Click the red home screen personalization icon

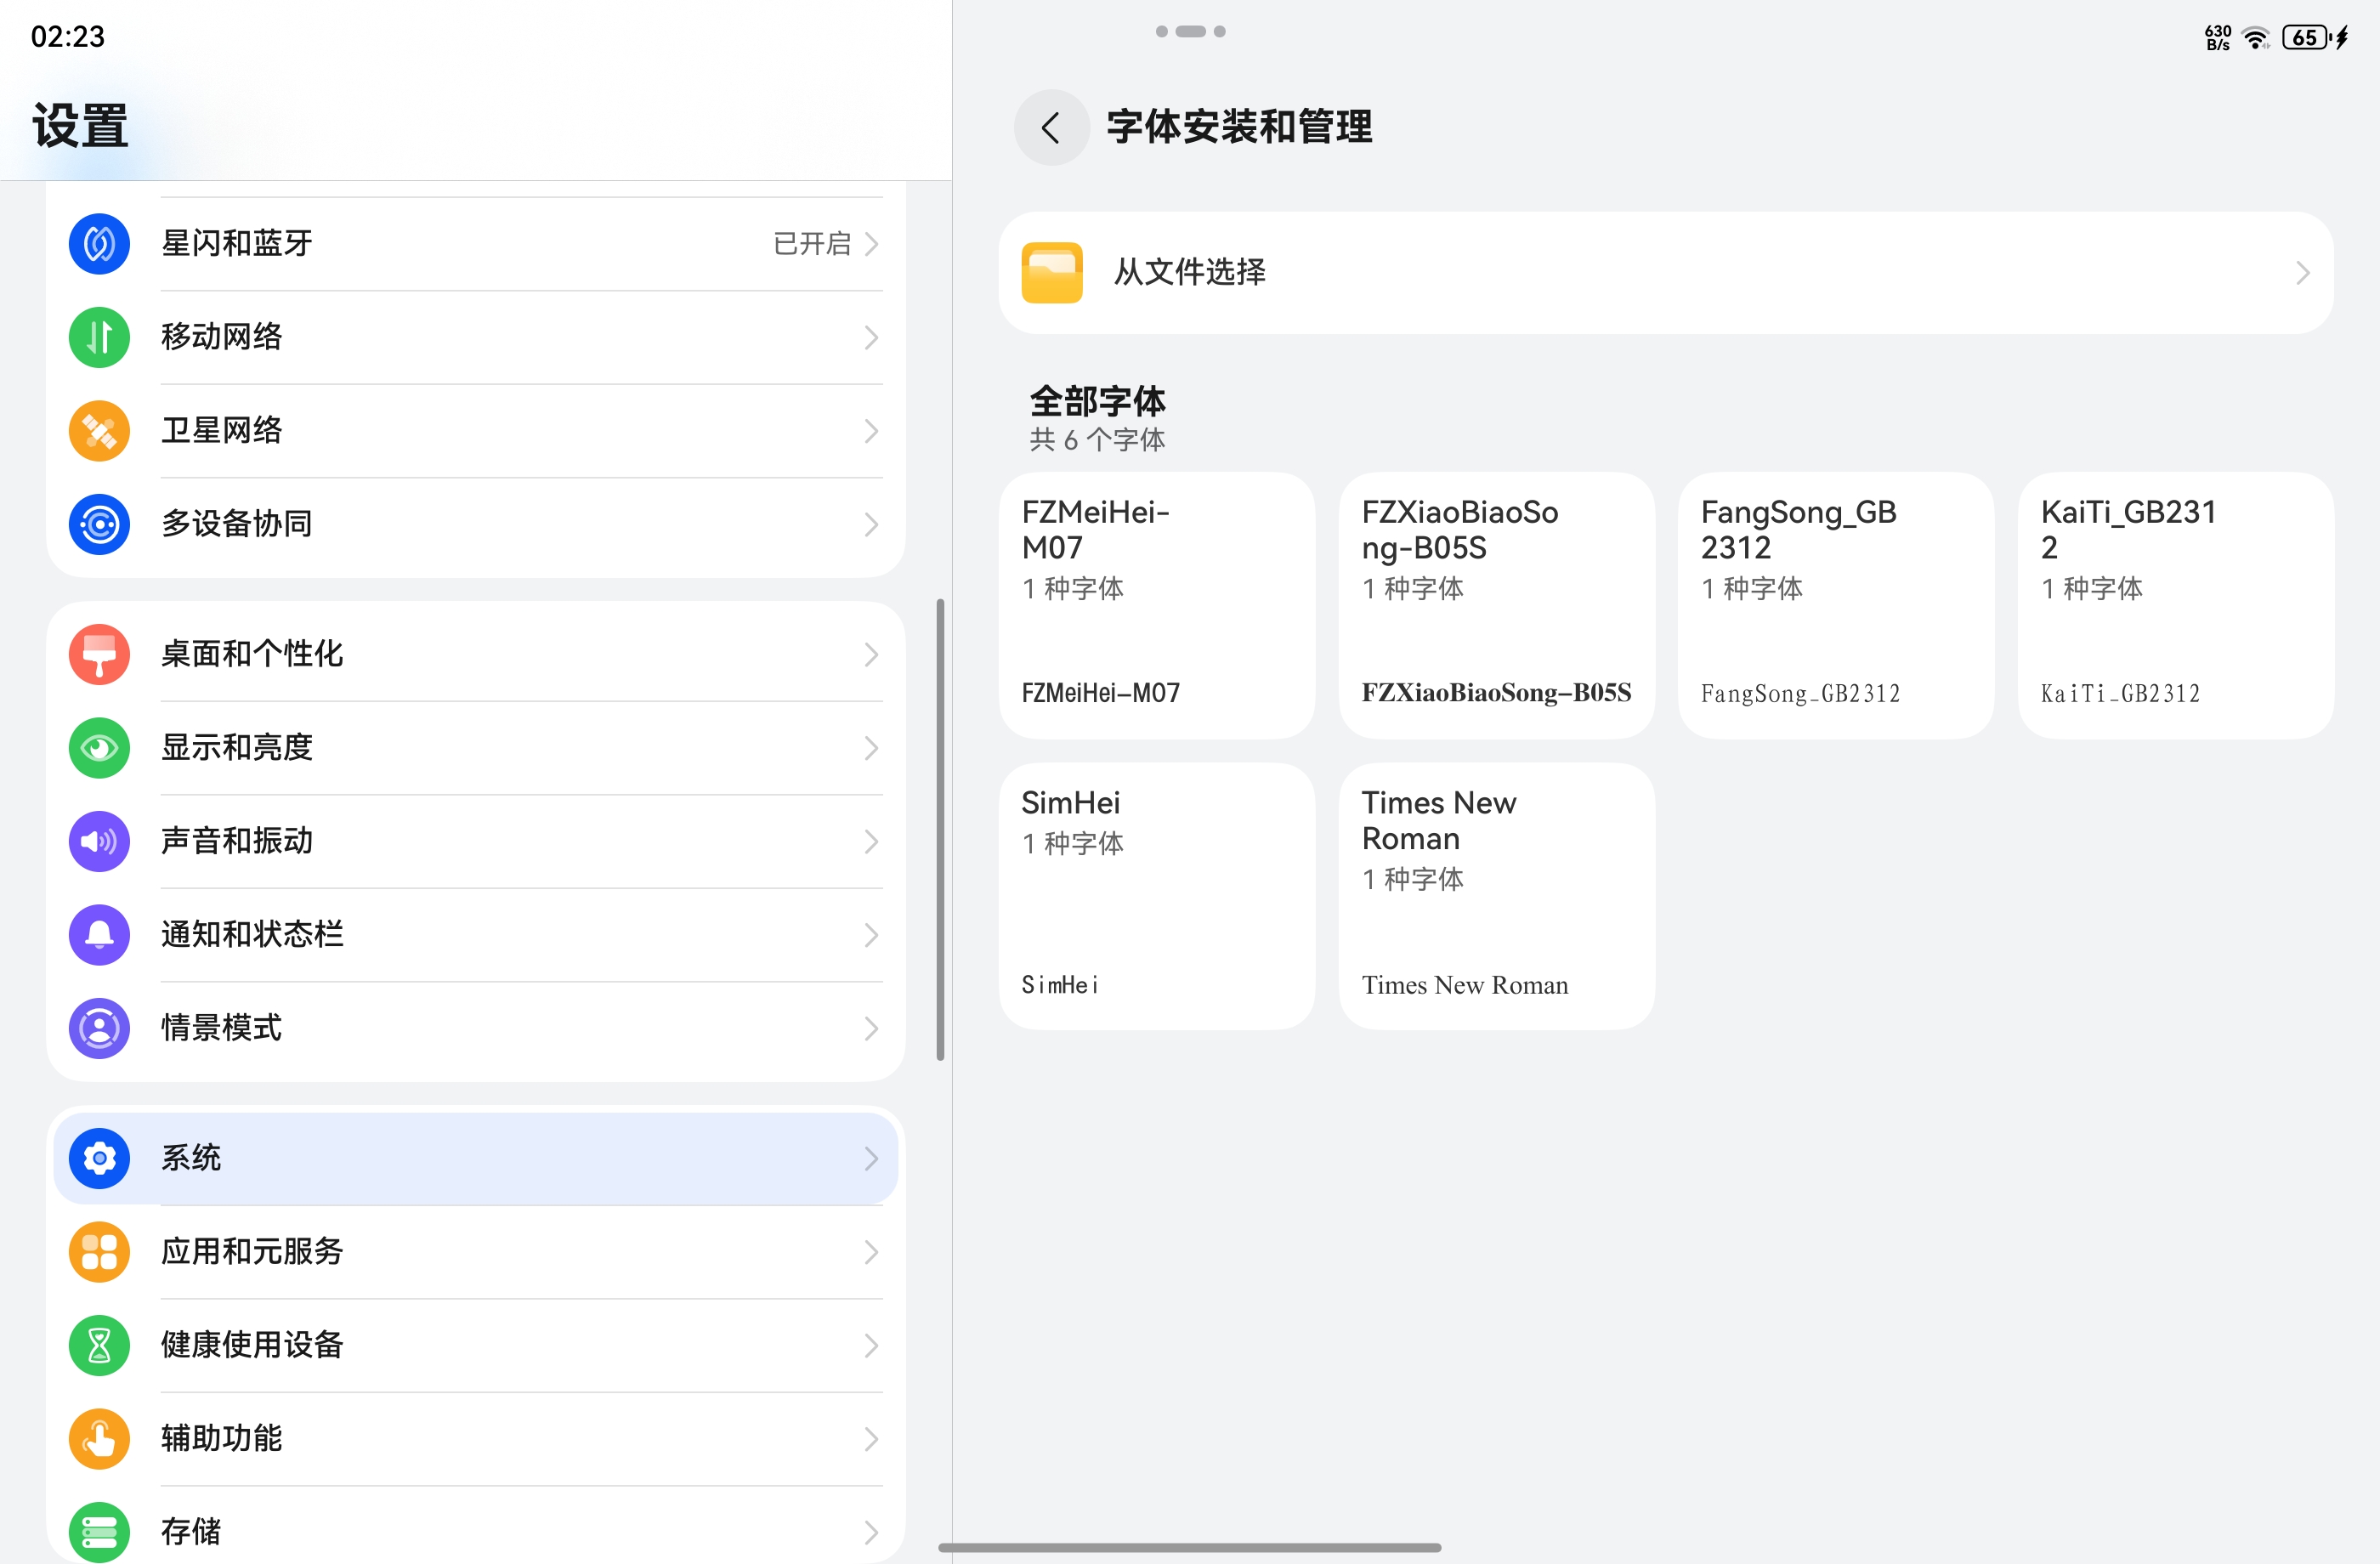click(99, 654)
